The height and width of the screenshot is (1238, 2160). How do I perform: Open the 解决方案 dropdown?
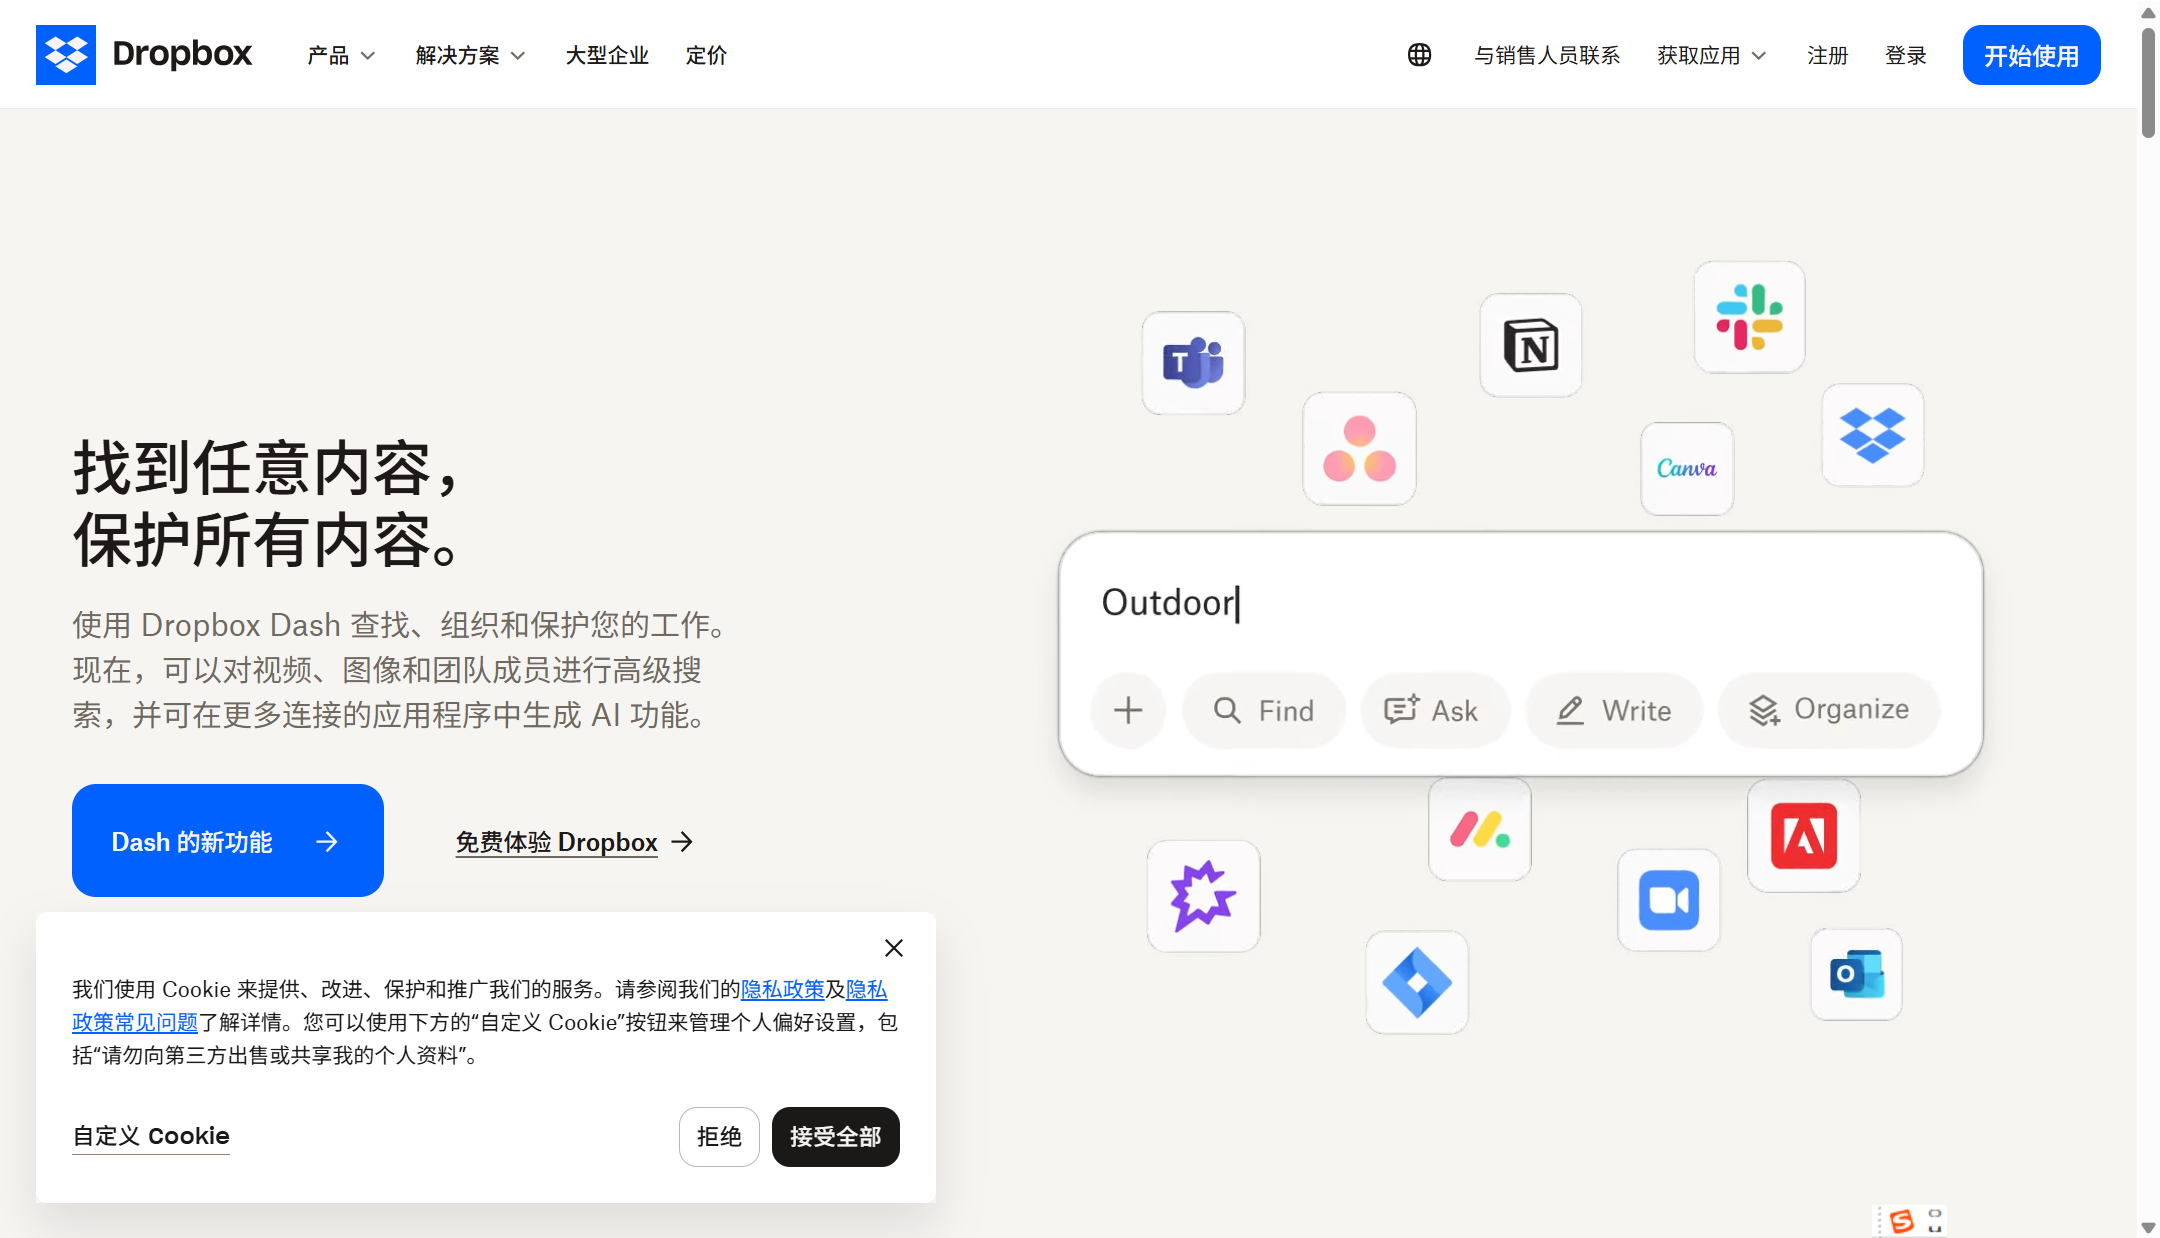(468, 55)
